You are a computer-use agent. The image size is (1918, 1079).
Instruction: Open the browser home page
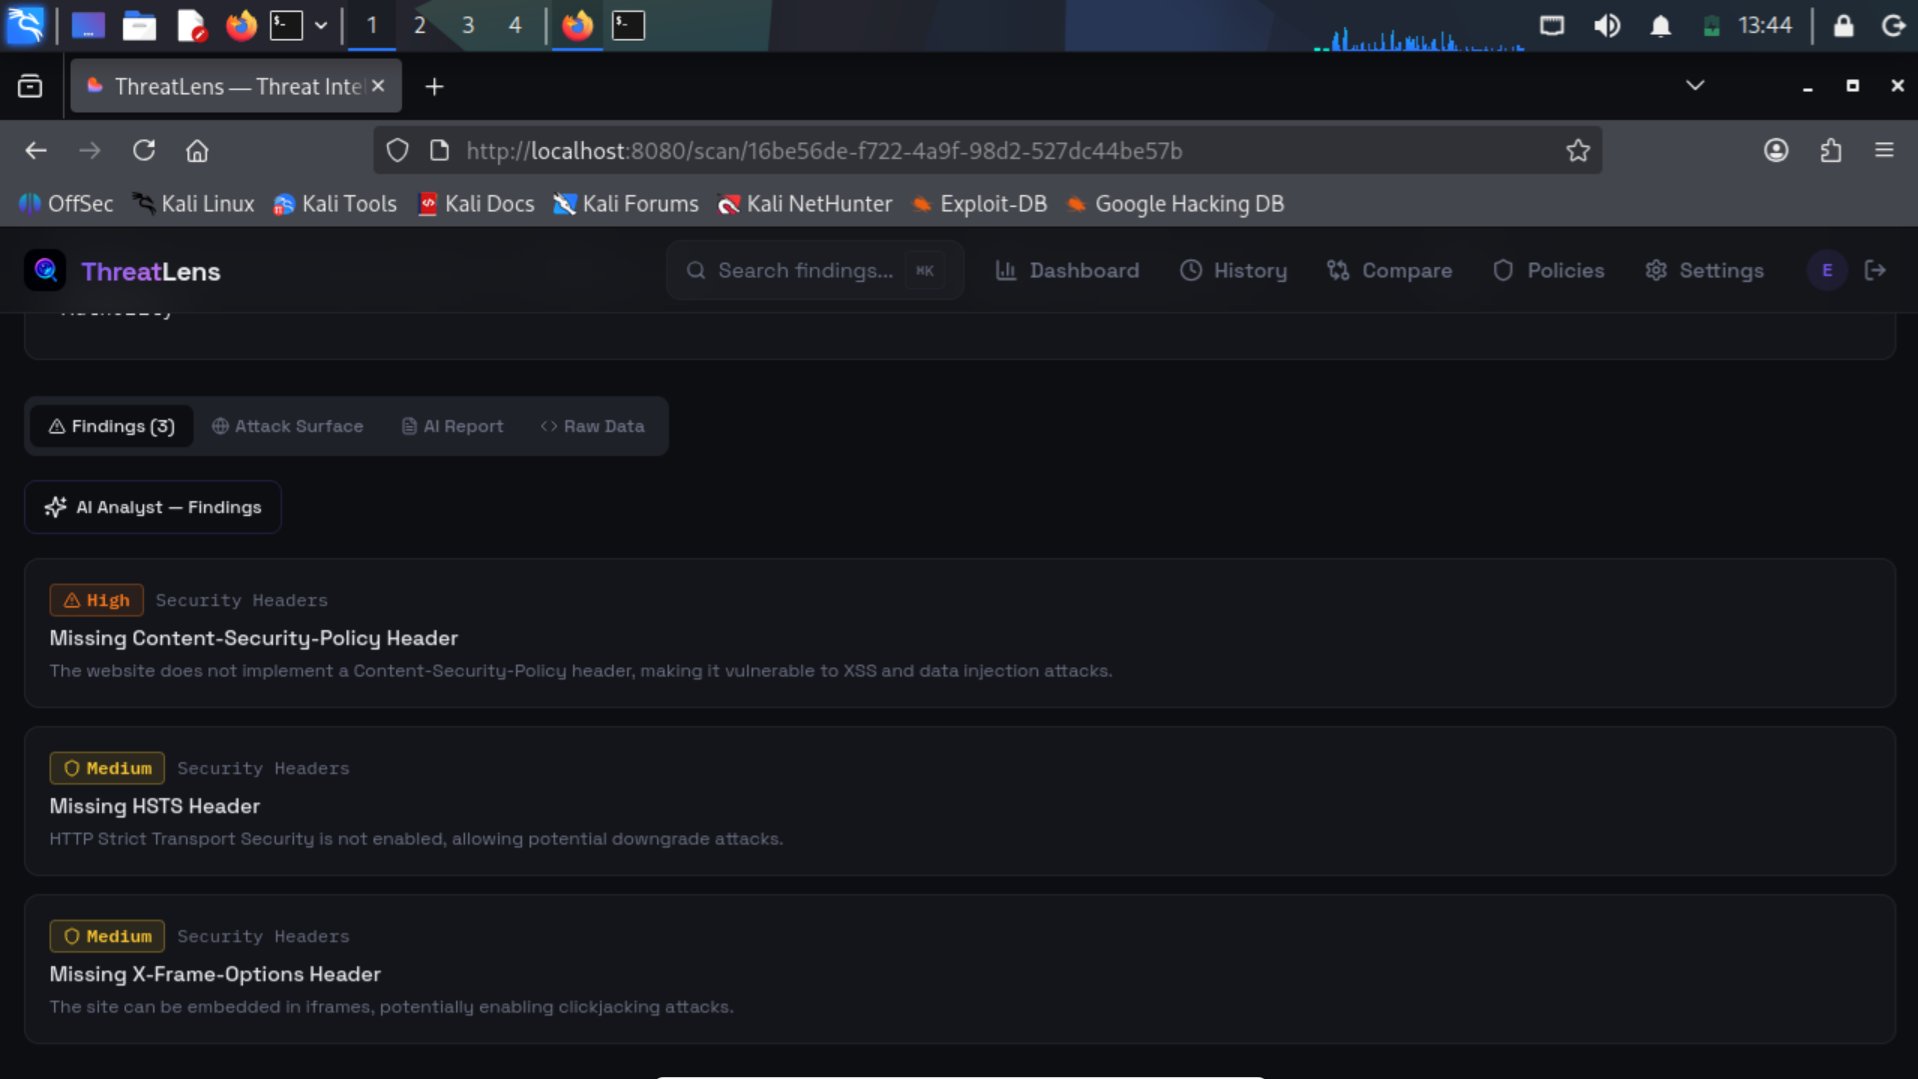click(x=197, y=150)
